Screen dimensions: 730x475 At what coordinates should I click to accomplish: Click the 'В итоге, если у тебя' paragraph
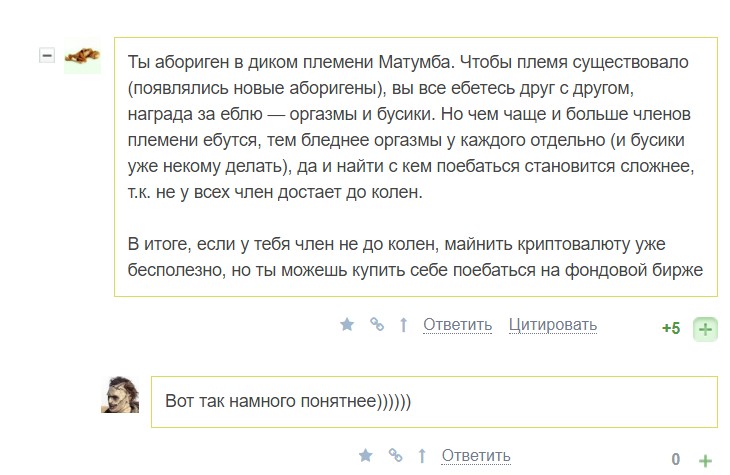coord(415,257)
